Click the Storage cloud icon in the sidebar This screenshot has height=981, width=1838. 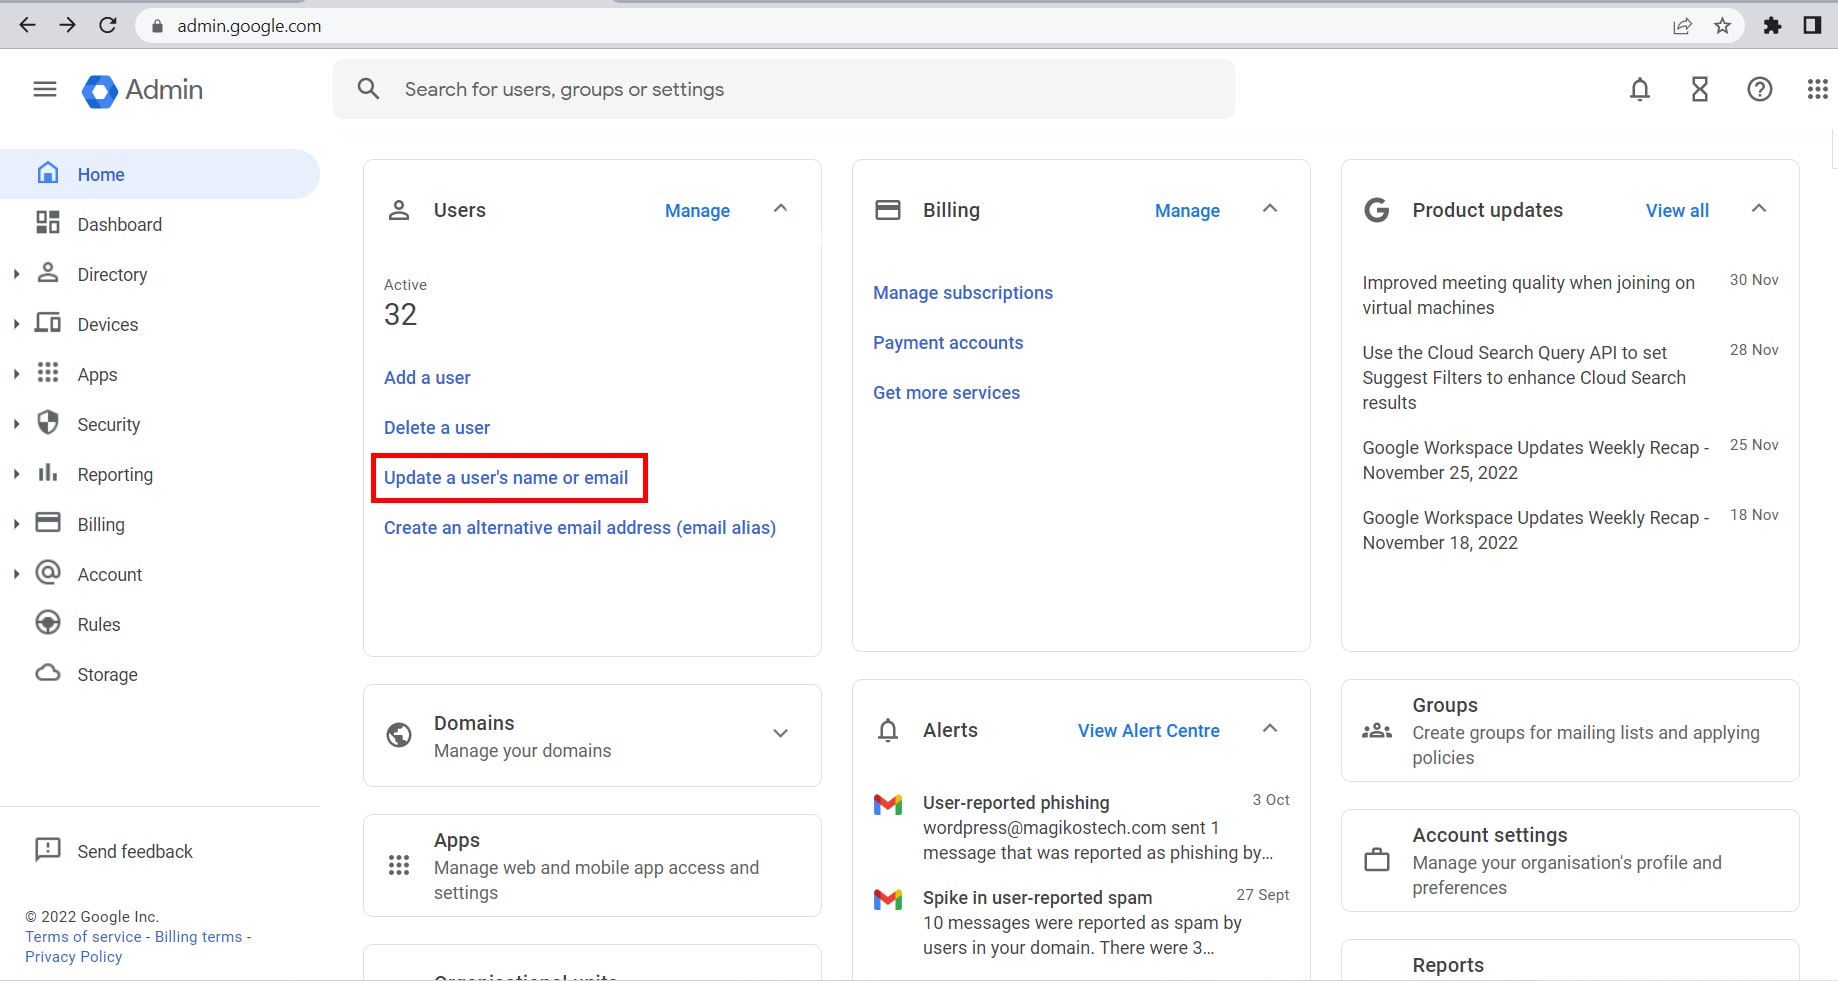coord(48,673)
